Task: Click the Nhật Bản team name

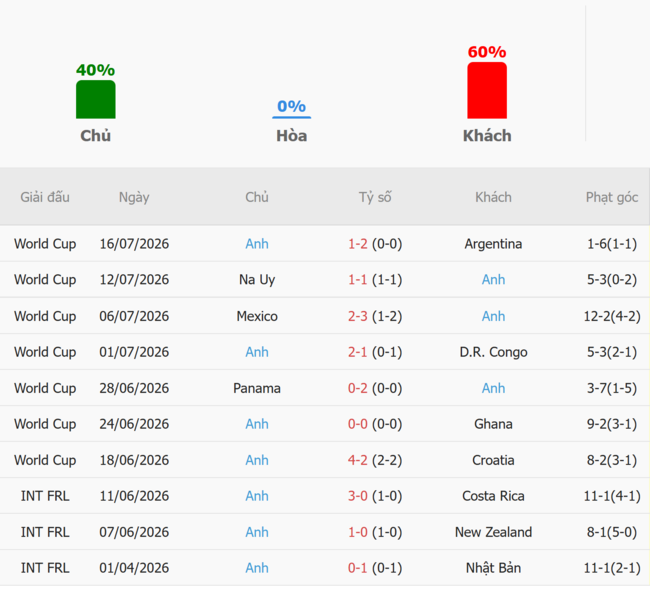Action: (x=493, y=568)
